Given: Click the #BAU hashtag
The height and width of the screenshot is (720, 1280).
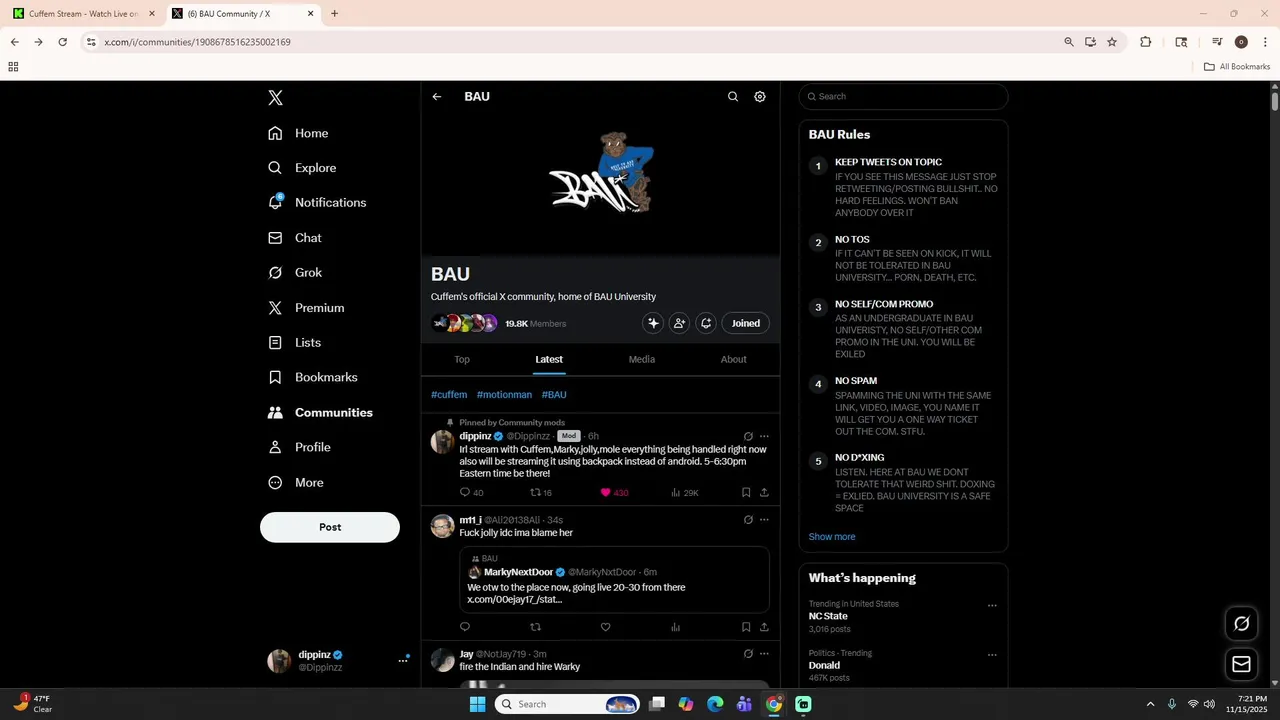Looking at the screenshot, I should tap(554, 395).
